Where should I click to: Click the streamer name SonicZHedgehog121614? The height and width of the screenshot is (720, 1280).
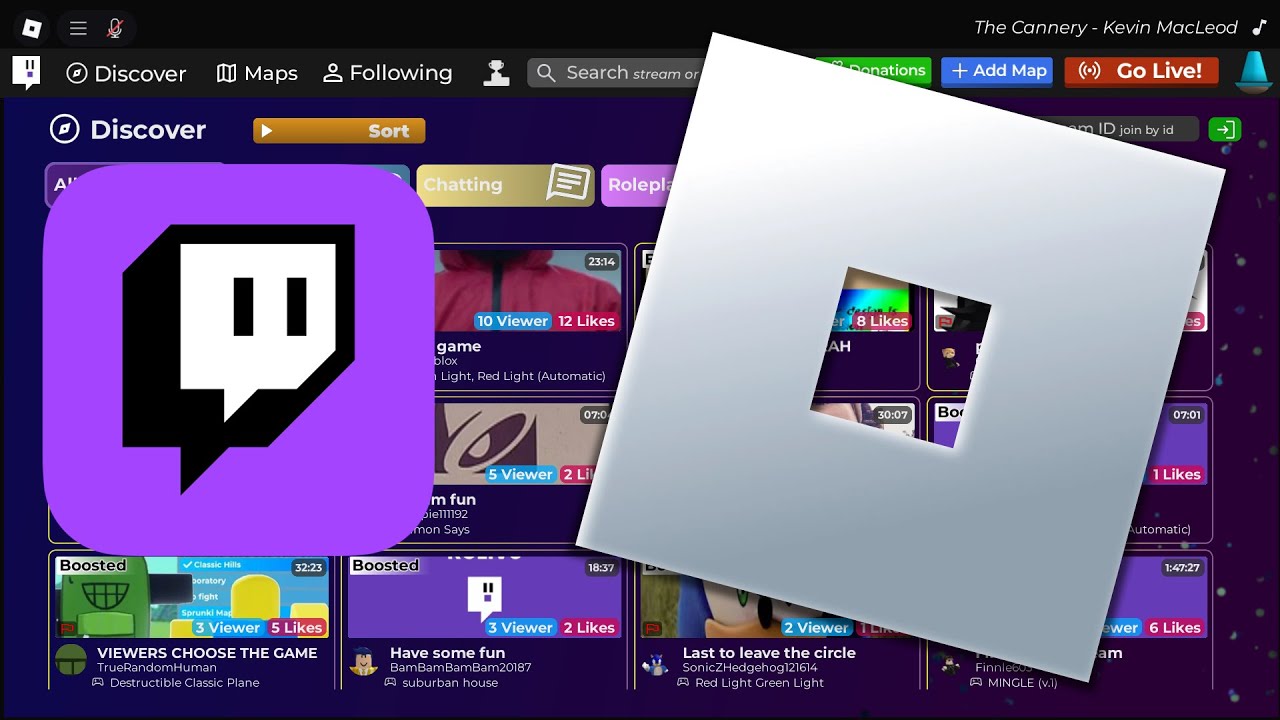point(750,667)
